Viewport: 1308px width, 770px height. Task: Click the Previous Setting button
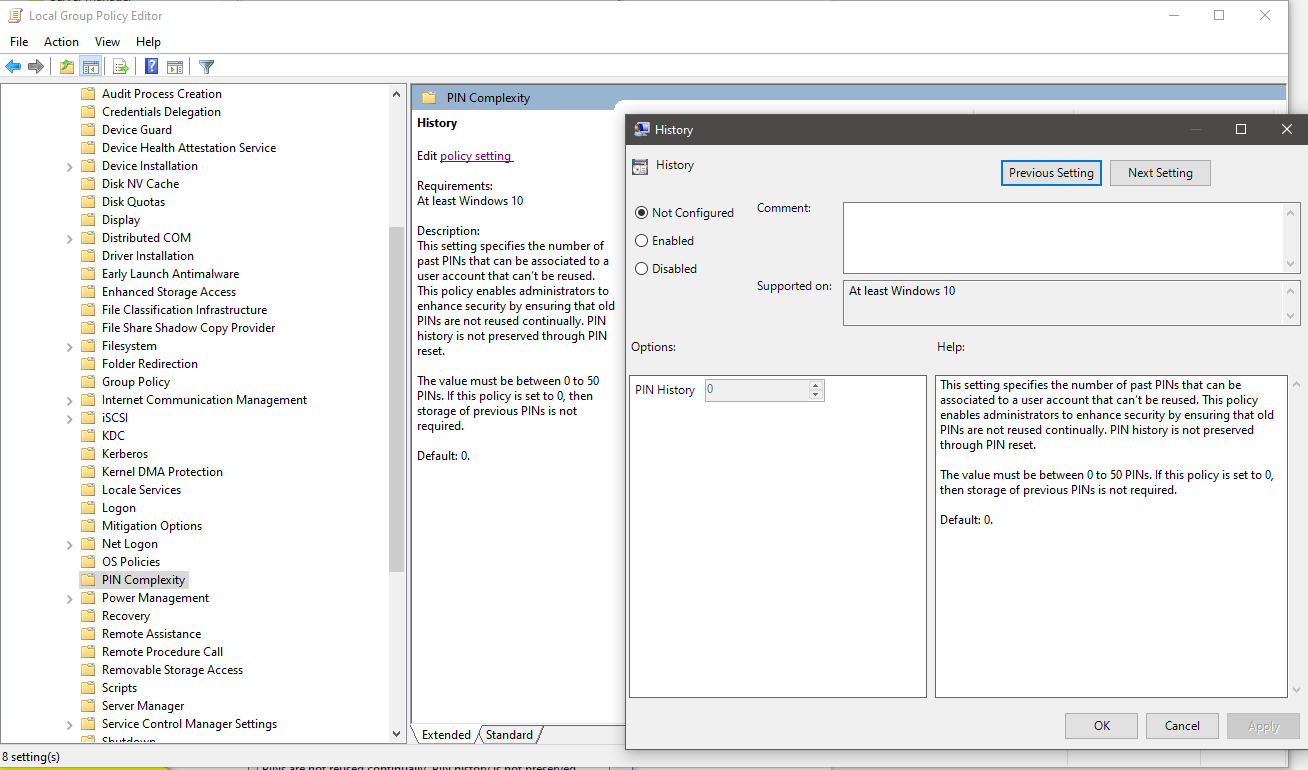coord(1051,172)
